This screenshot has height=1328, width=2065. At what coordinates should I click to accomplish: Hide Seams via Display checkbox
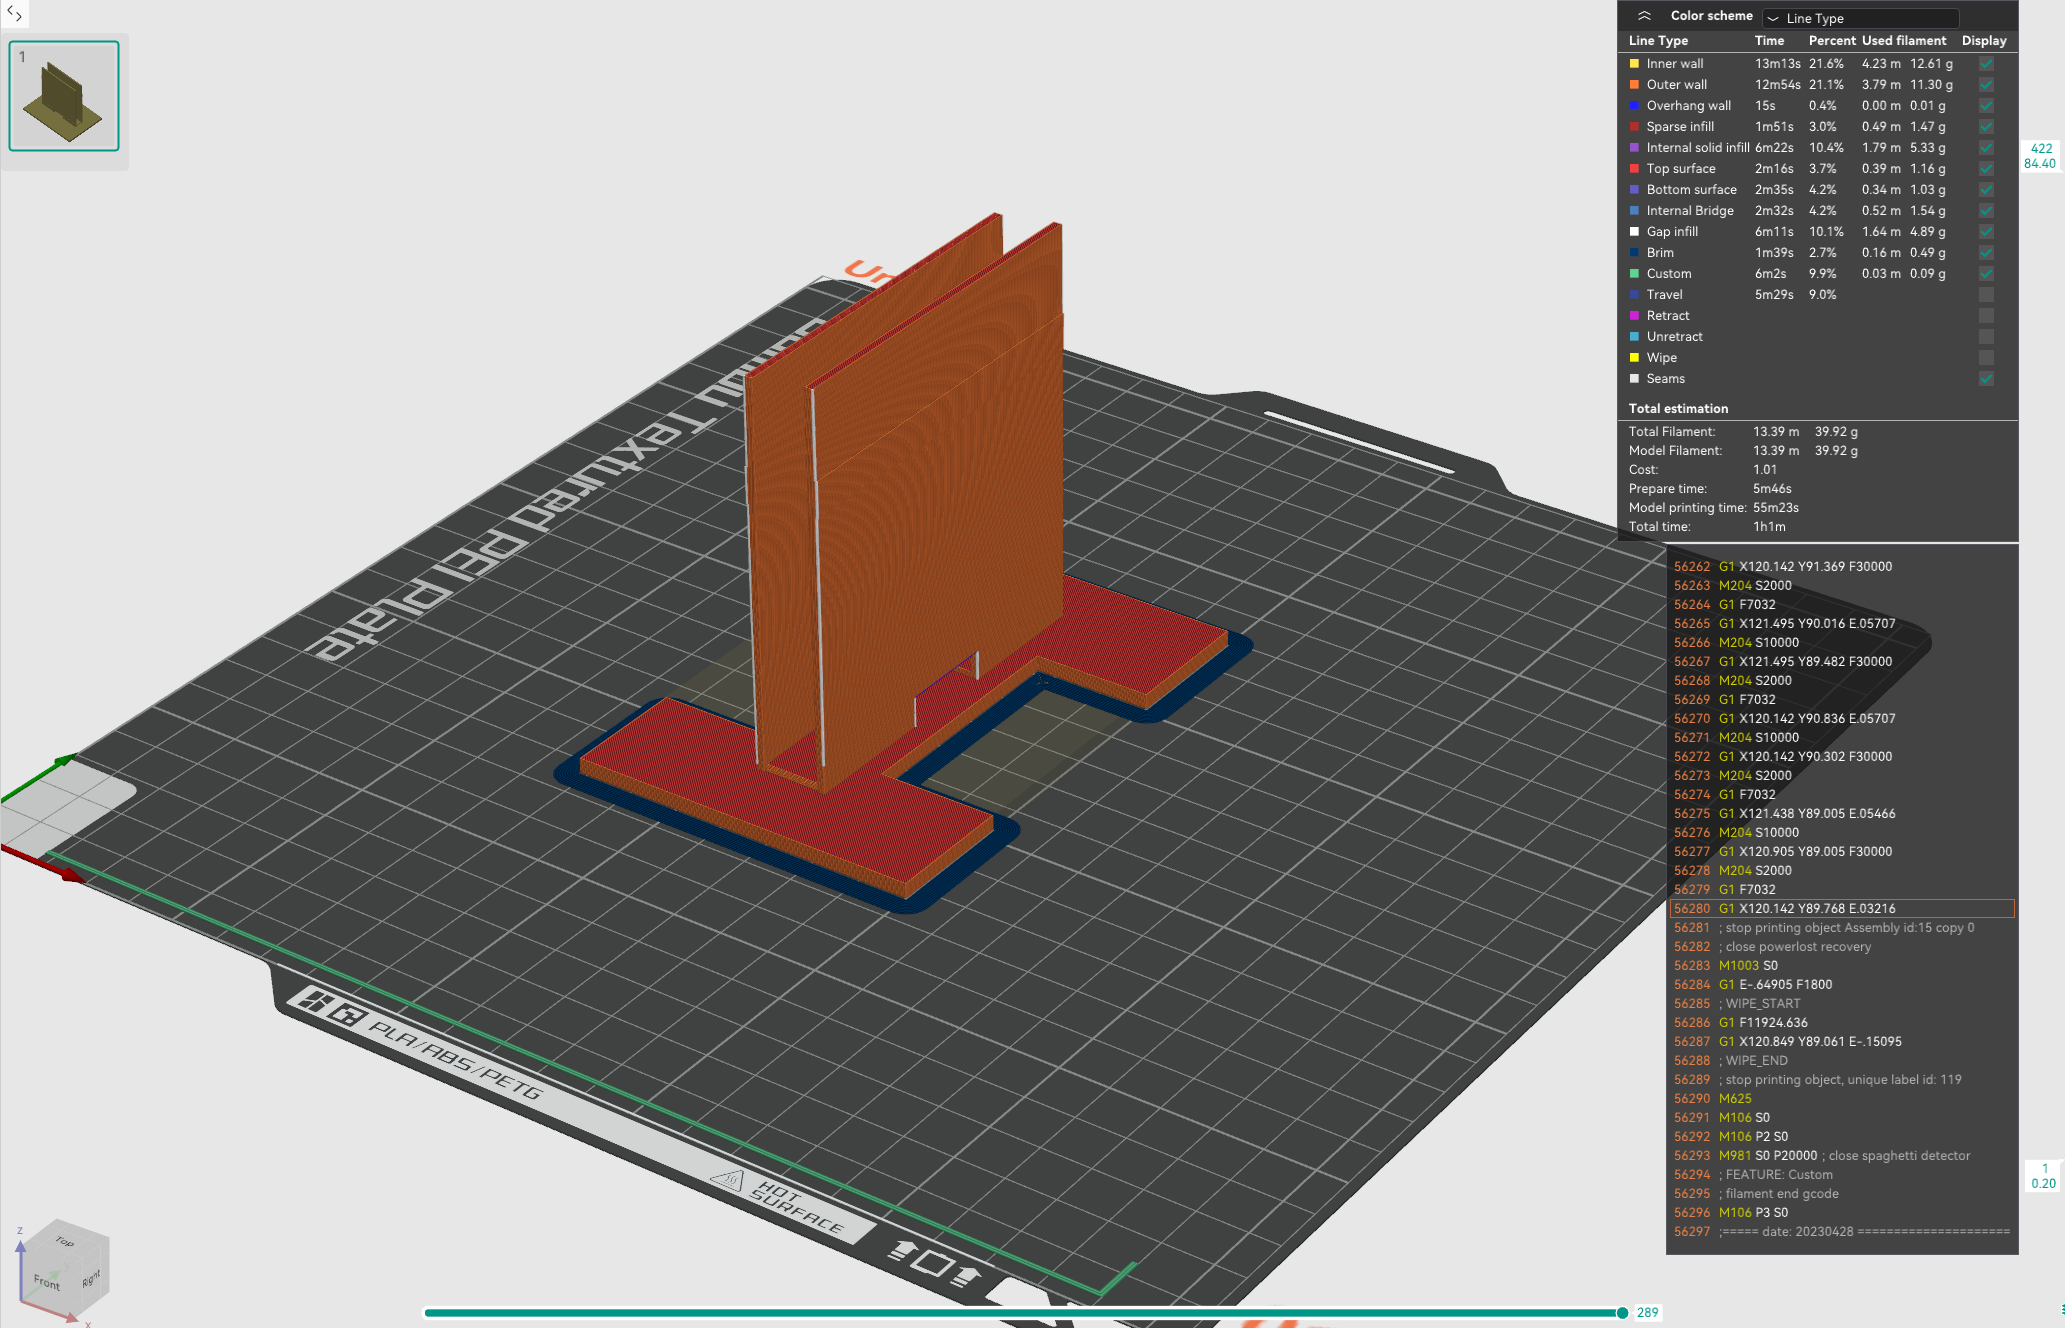pos(1986,379)
